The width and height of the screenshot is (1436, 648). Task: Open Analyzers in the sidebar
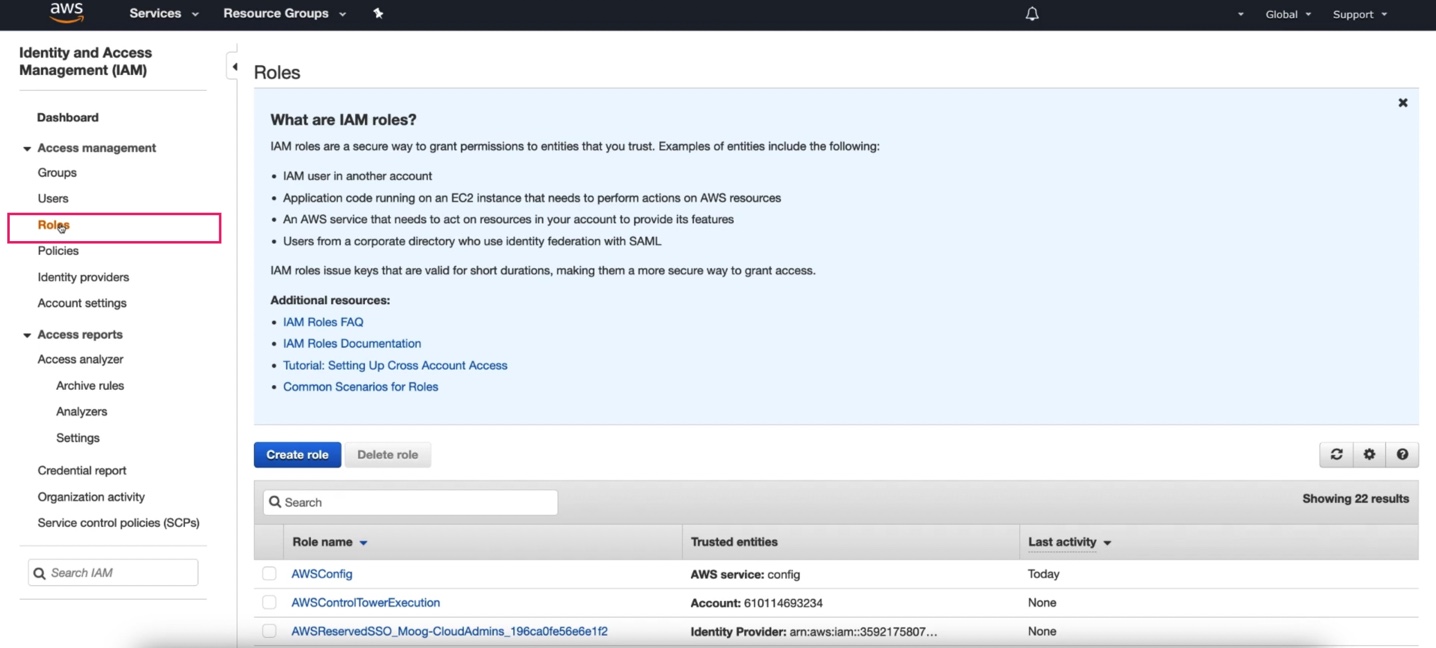(x=81, y=411)
